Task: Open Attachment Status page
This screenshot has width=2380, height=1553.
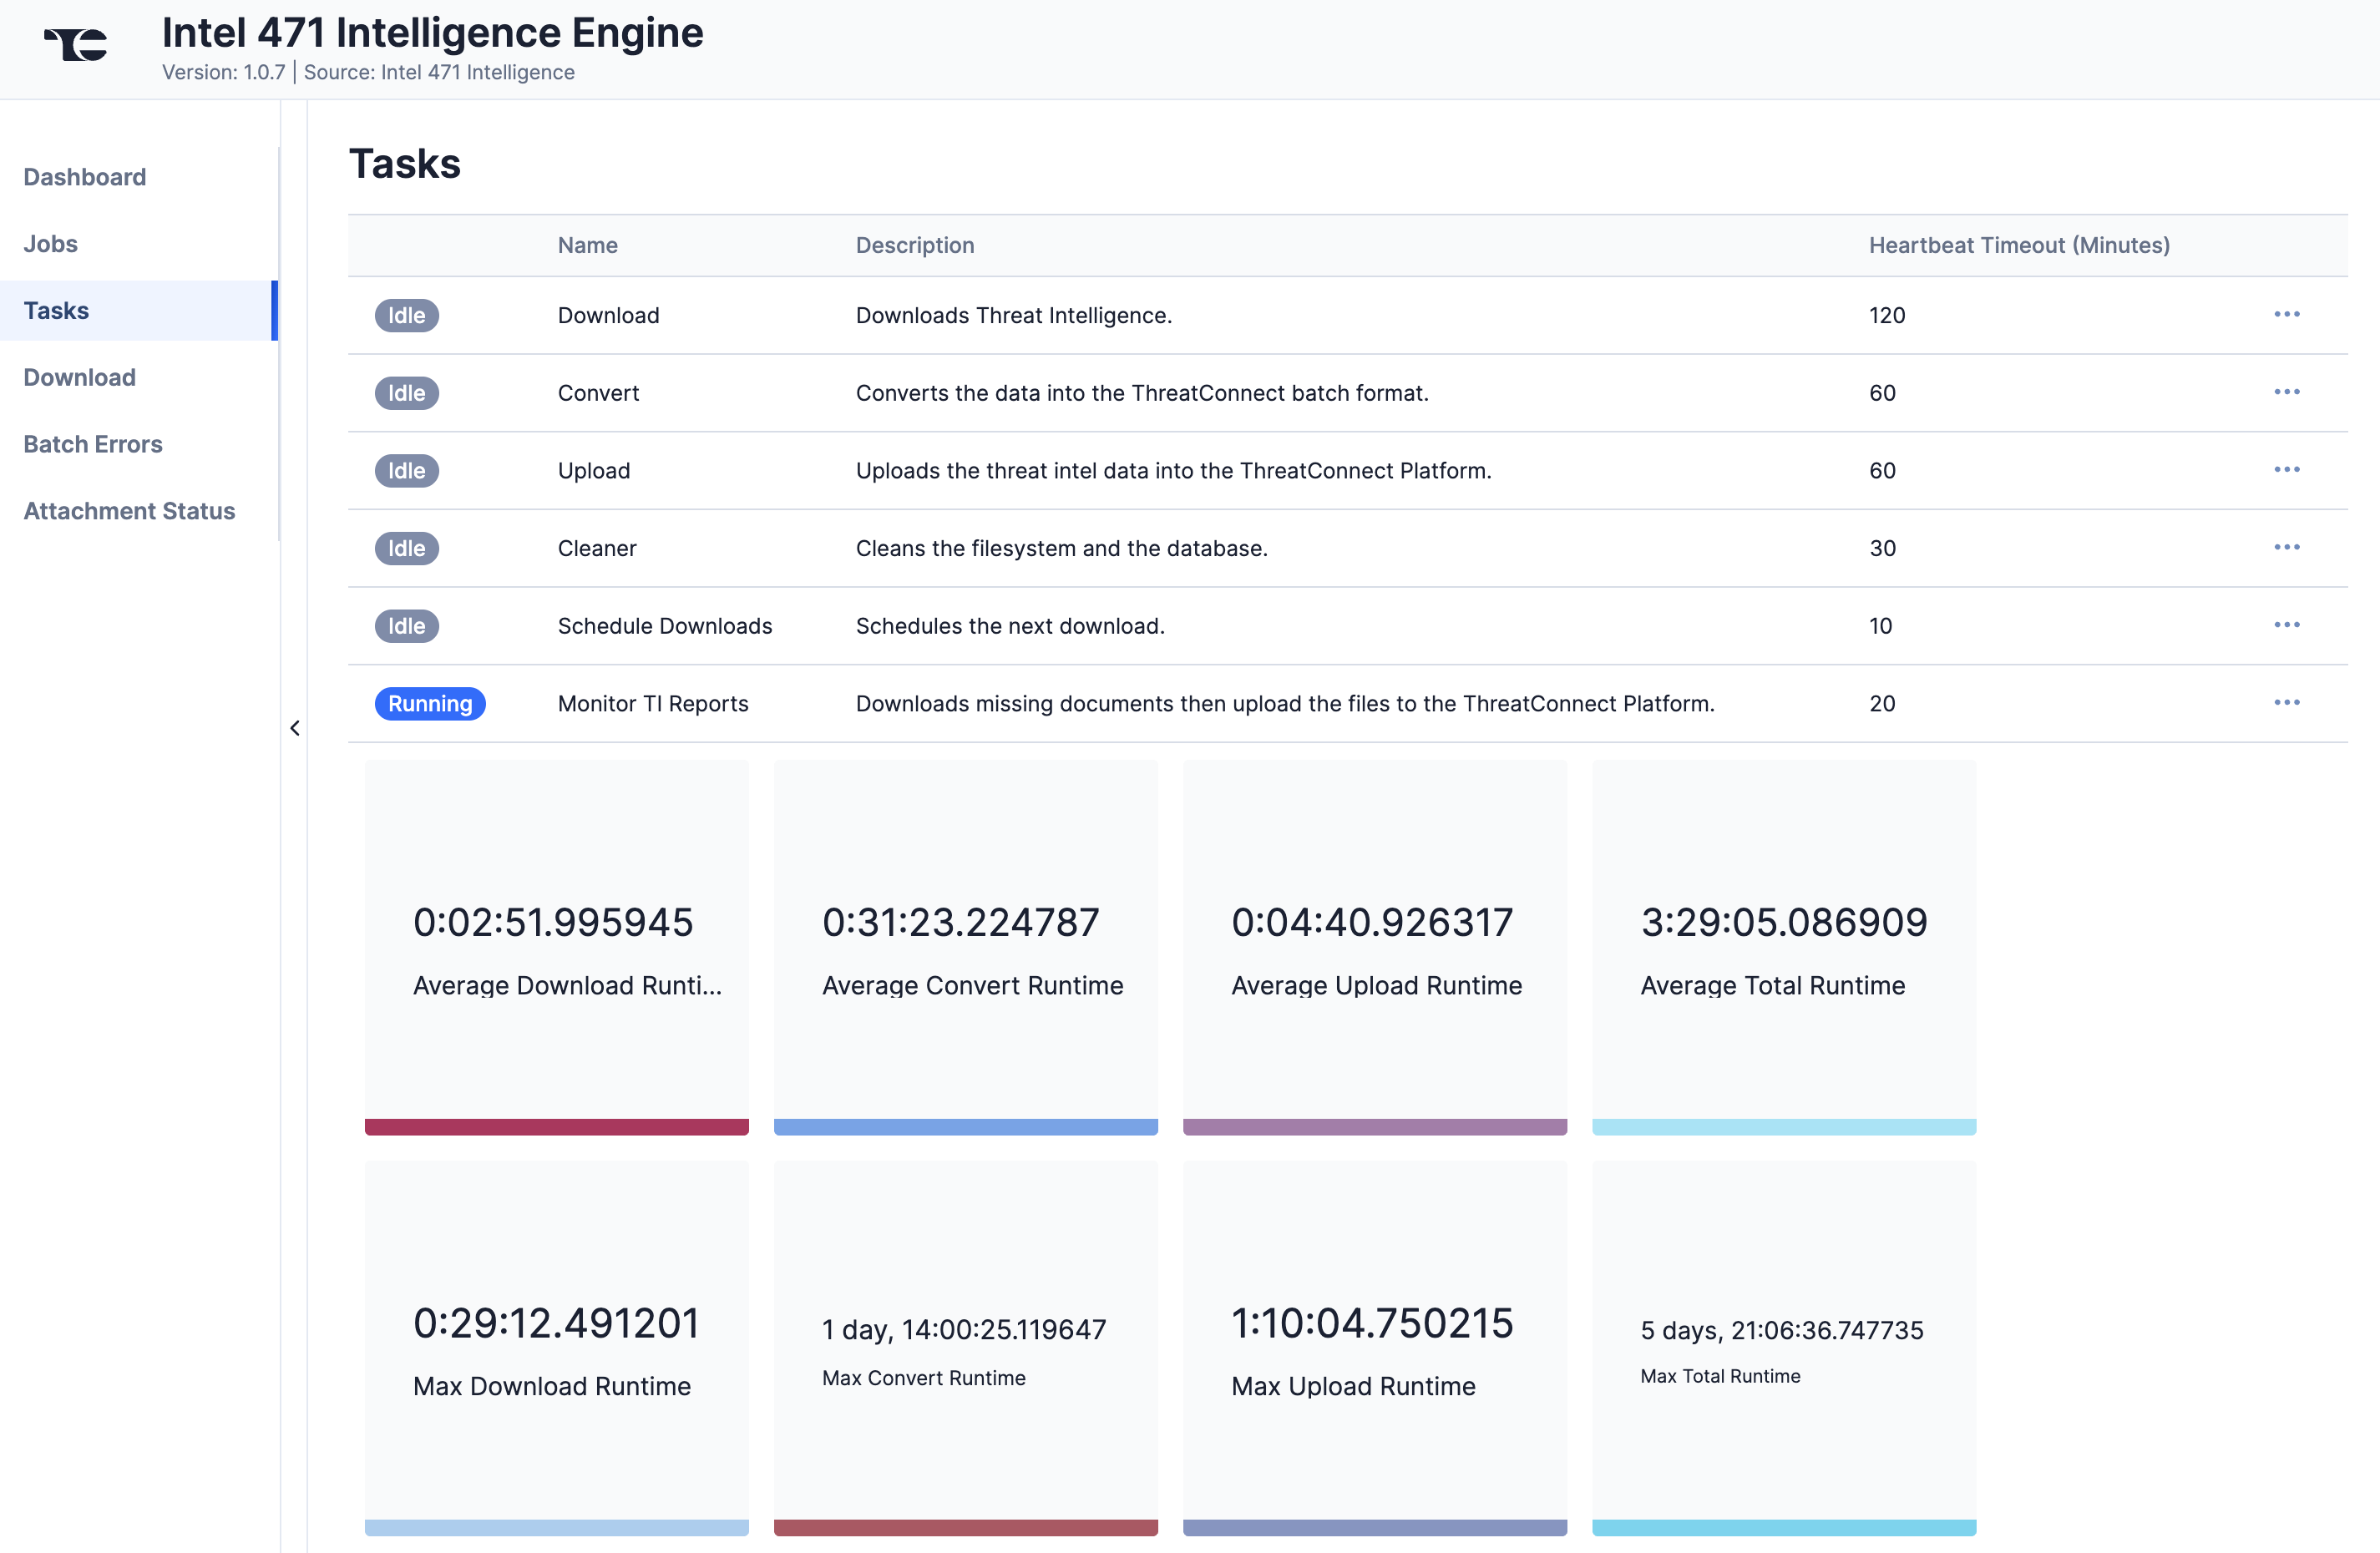Action: tap(130, 511)
